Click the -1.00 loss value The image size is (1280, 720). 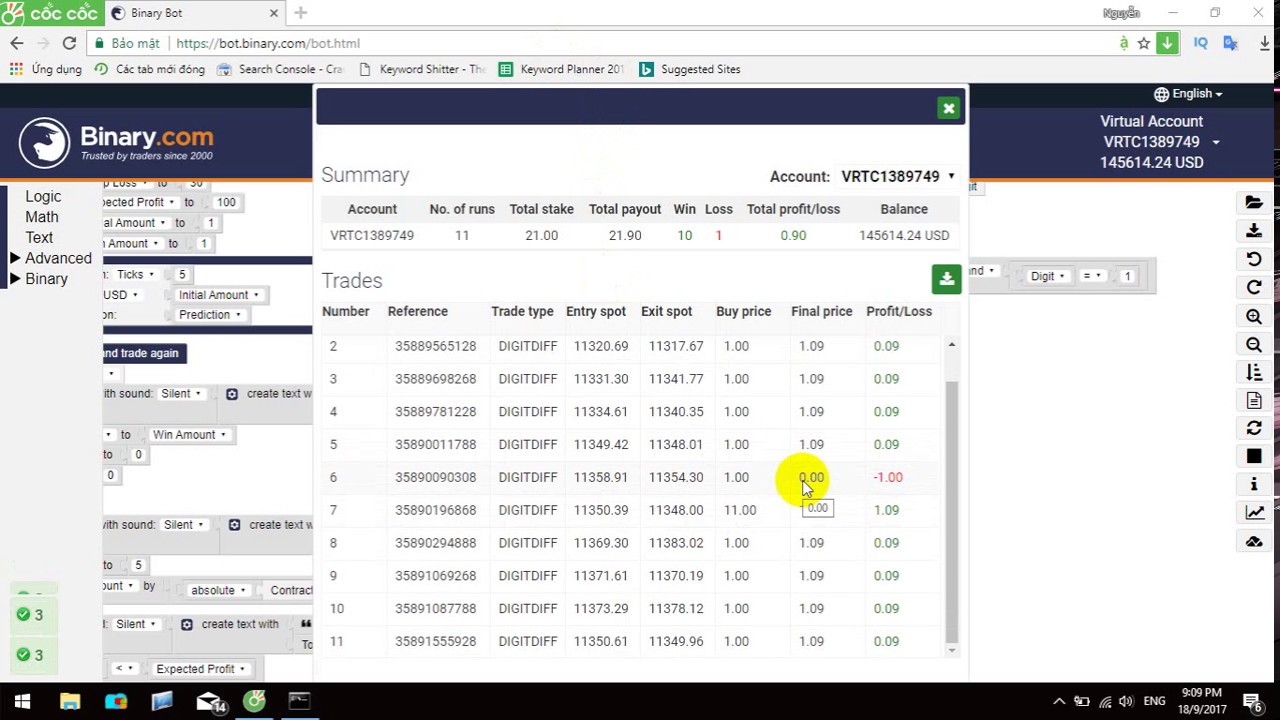888,477
